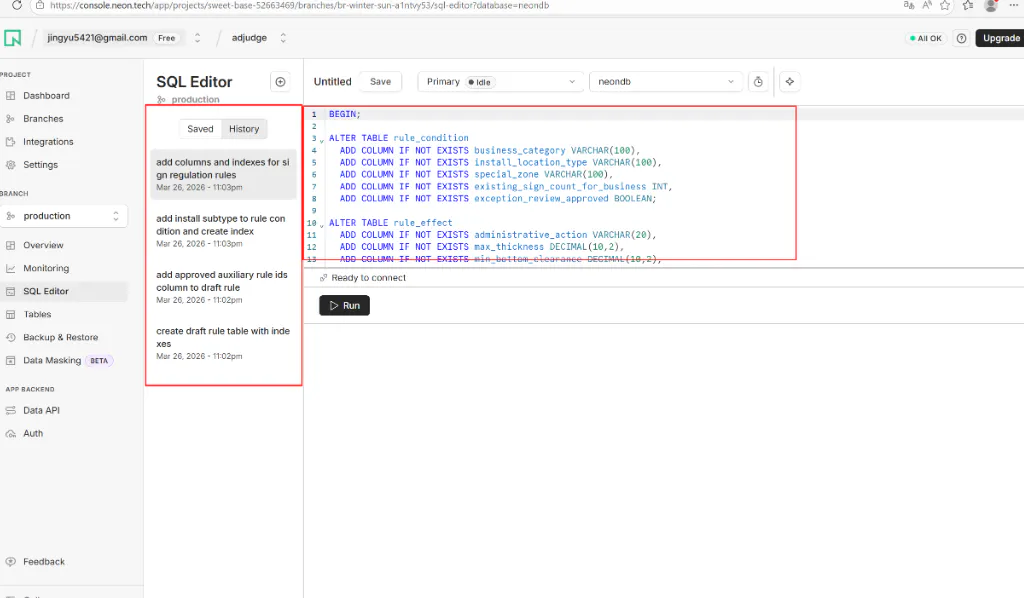This screenshot has height=598, width=1024.
Task: Click the Monitoring chart icon
Action: click(x=10, y=268)
